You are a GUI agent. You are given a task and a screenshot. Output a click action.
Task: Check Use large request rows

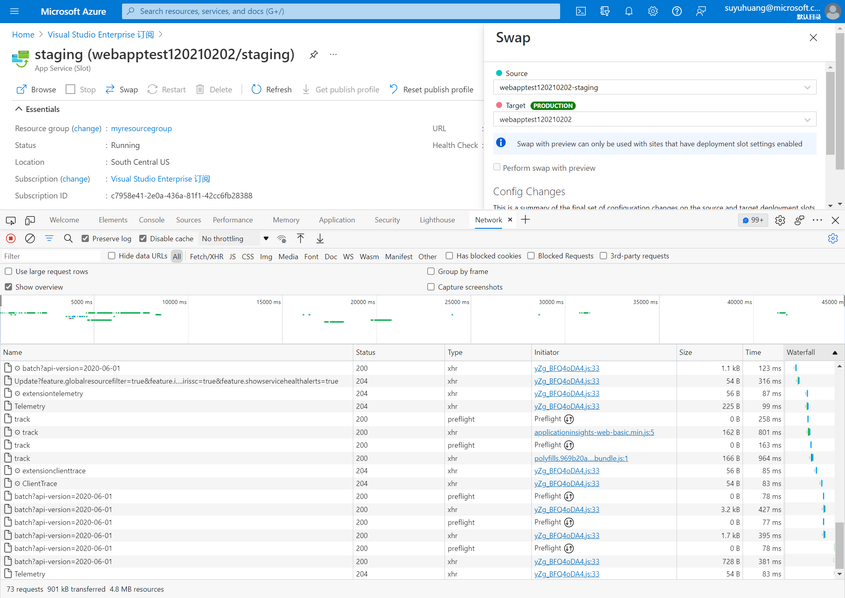tap(9, 272)
